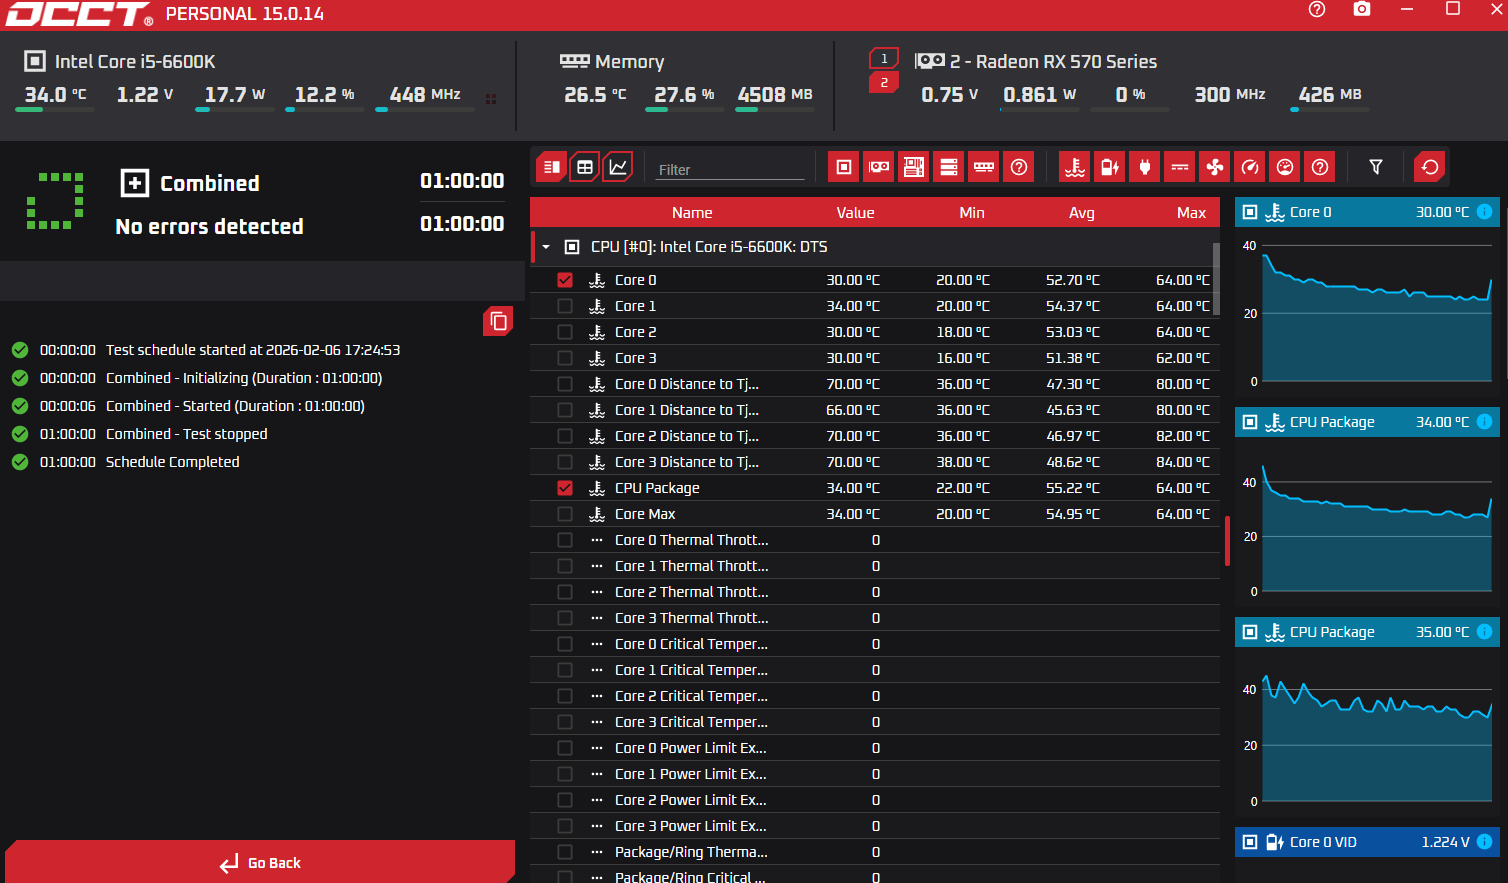Uncheck the Core 0 sensor checkbox
1508x883 pixels.
tap(565, 280)
